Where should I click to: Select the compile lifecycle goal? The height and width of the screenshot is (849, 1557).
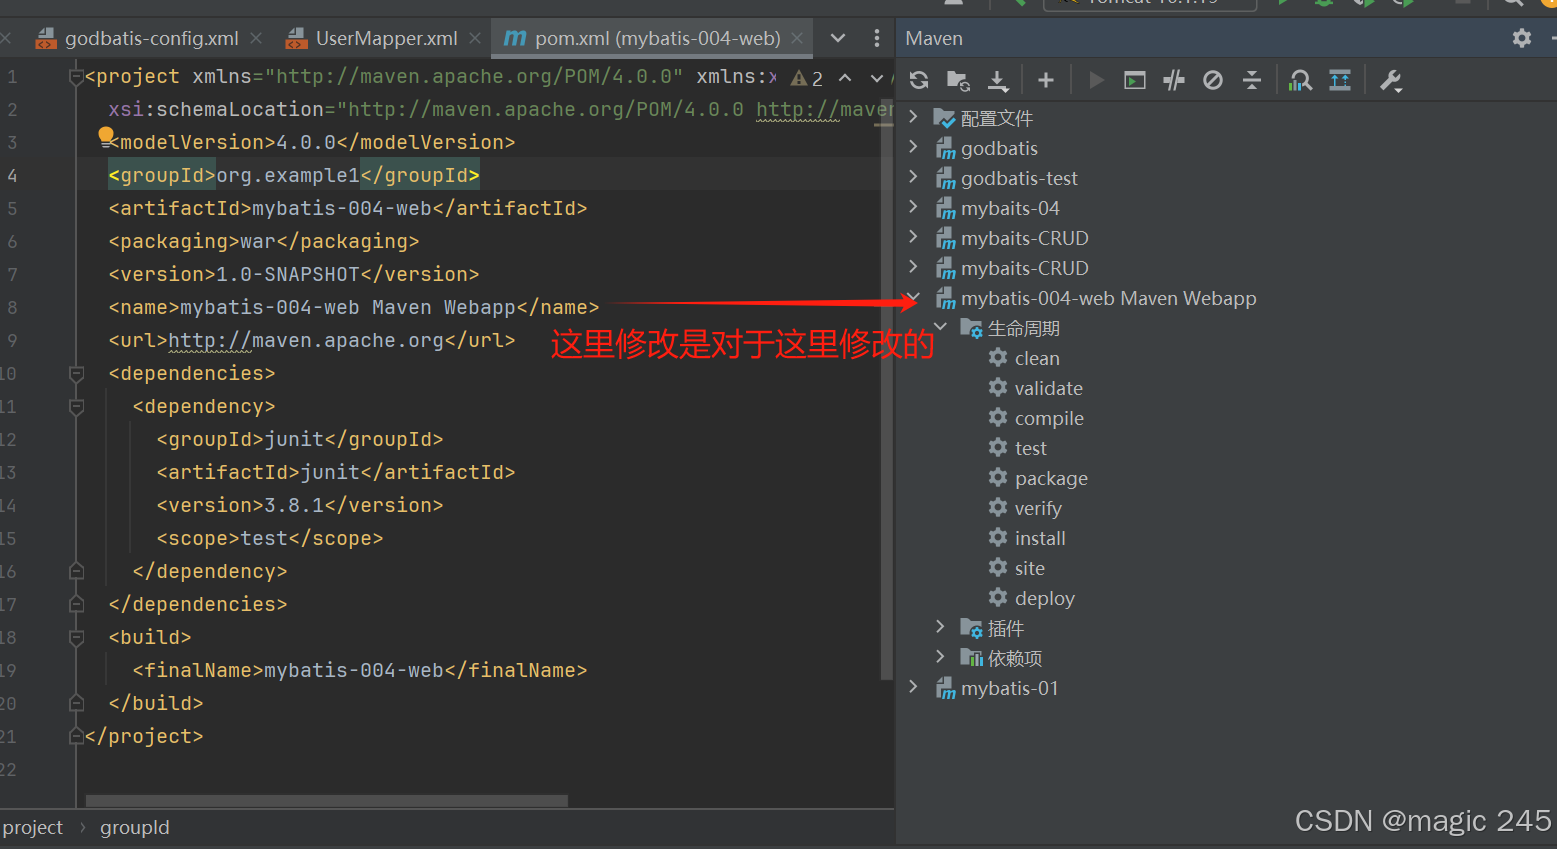pyautogui.click(x=1049, y=418)
